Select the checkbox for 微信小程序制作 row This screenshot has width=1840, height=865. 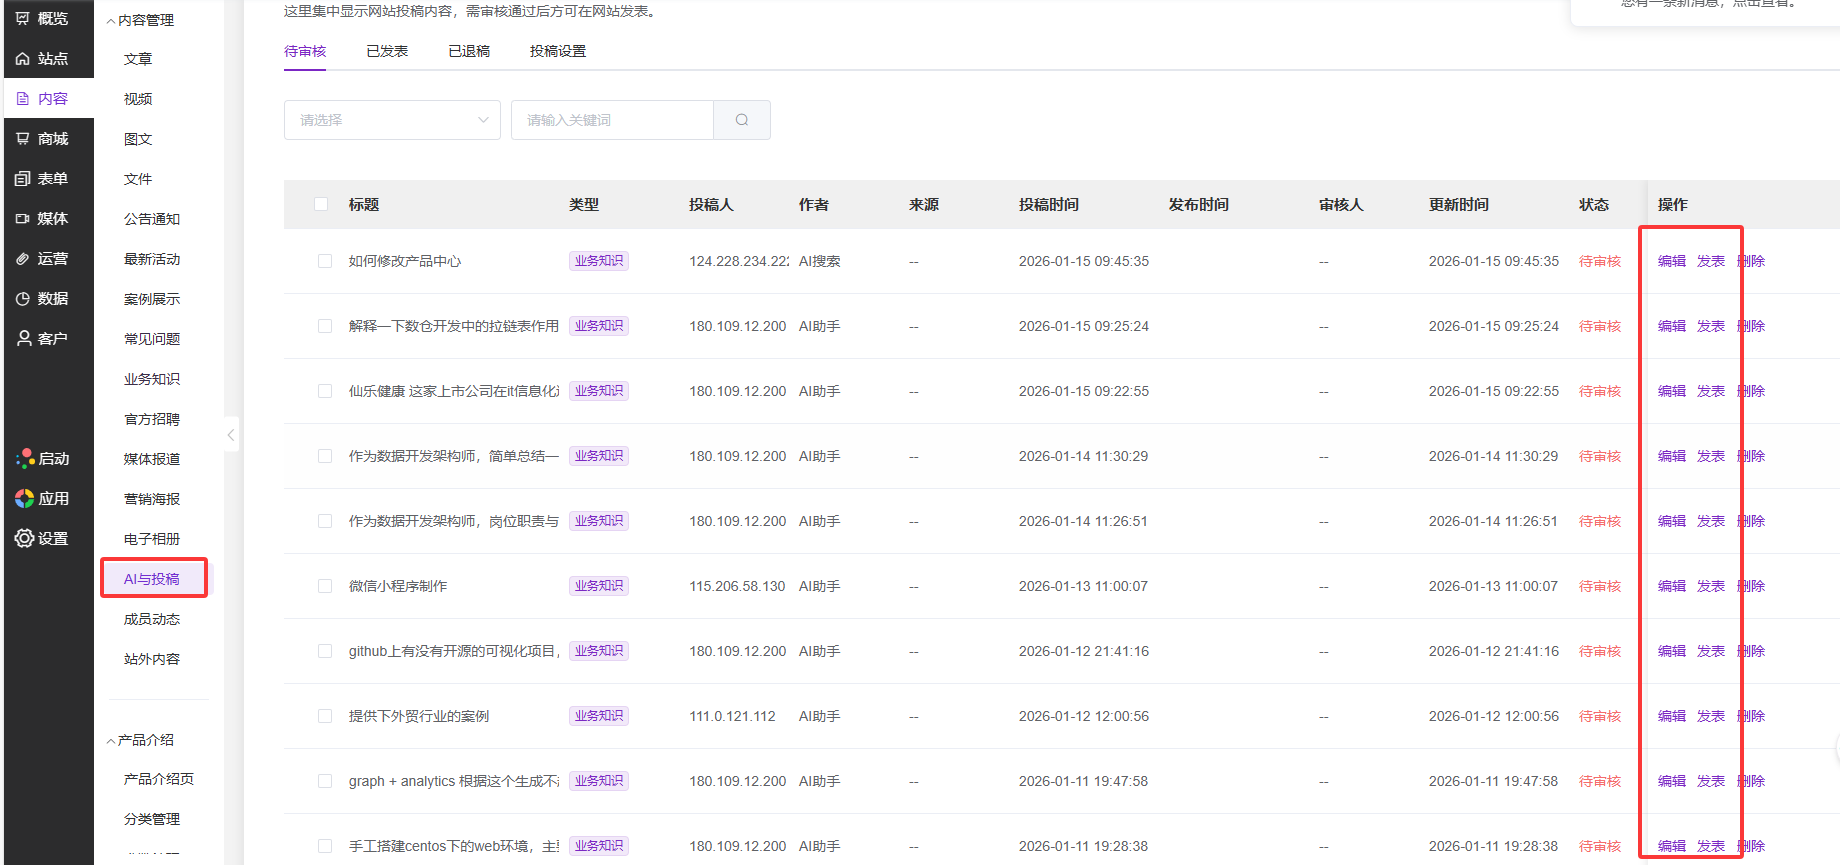click(x=325, y=586)
